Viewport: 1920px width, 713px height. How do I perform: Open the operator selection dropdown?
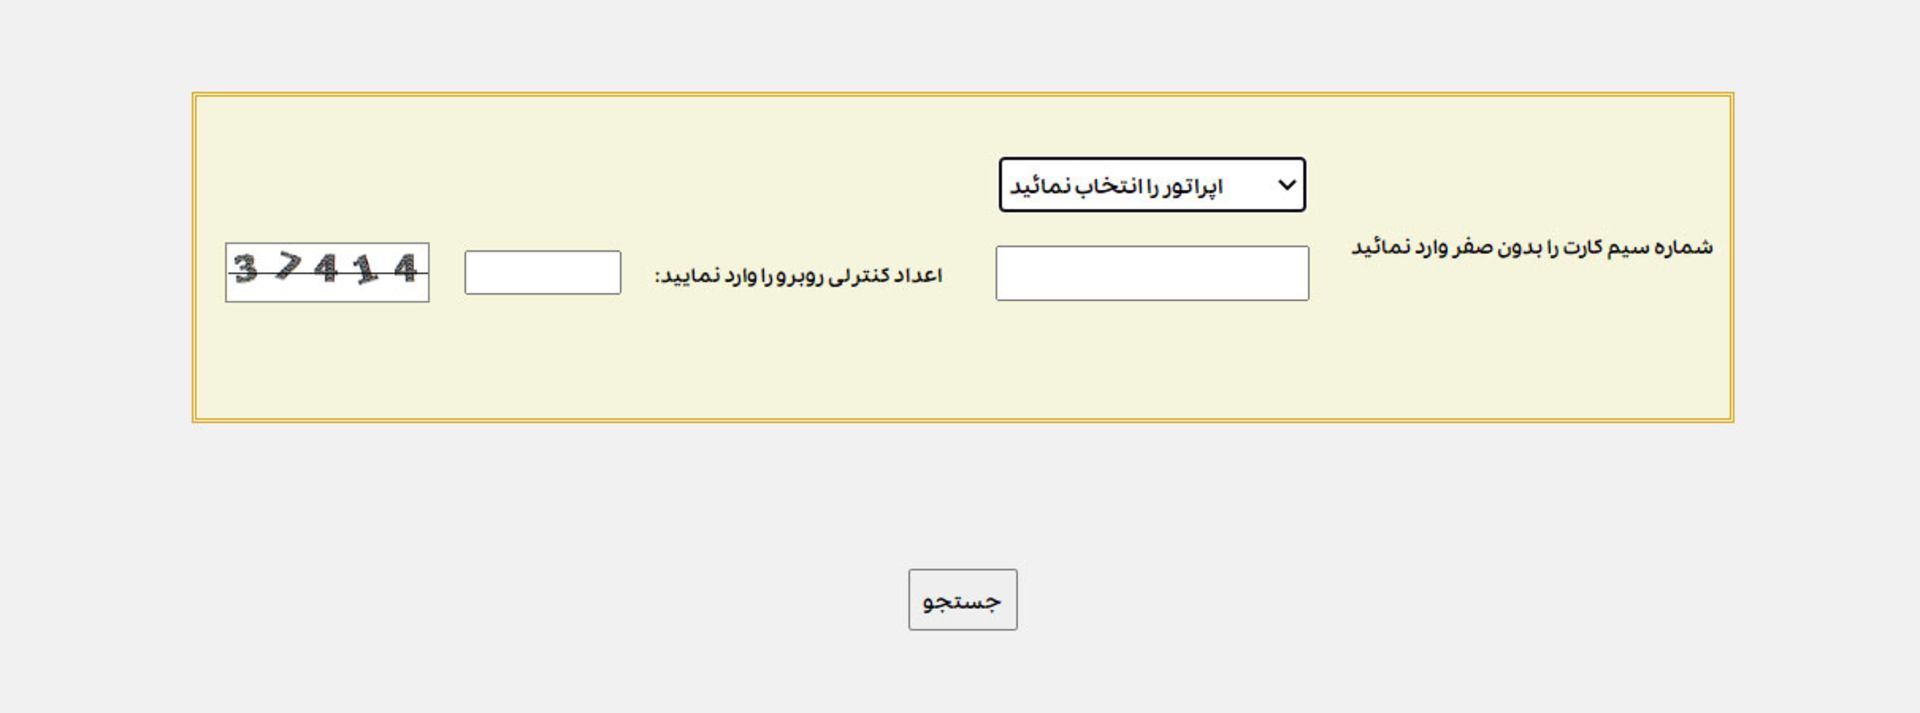point(1152,185)
